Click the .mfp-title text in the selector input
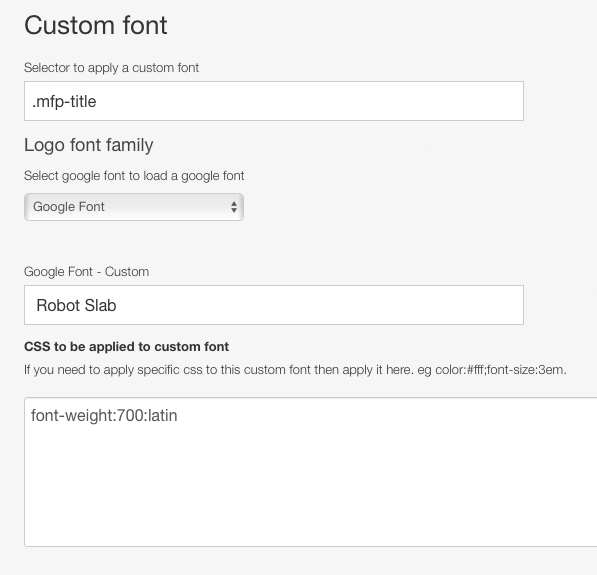The width and height of the screenshot is (597, 575). click(64, 102)
